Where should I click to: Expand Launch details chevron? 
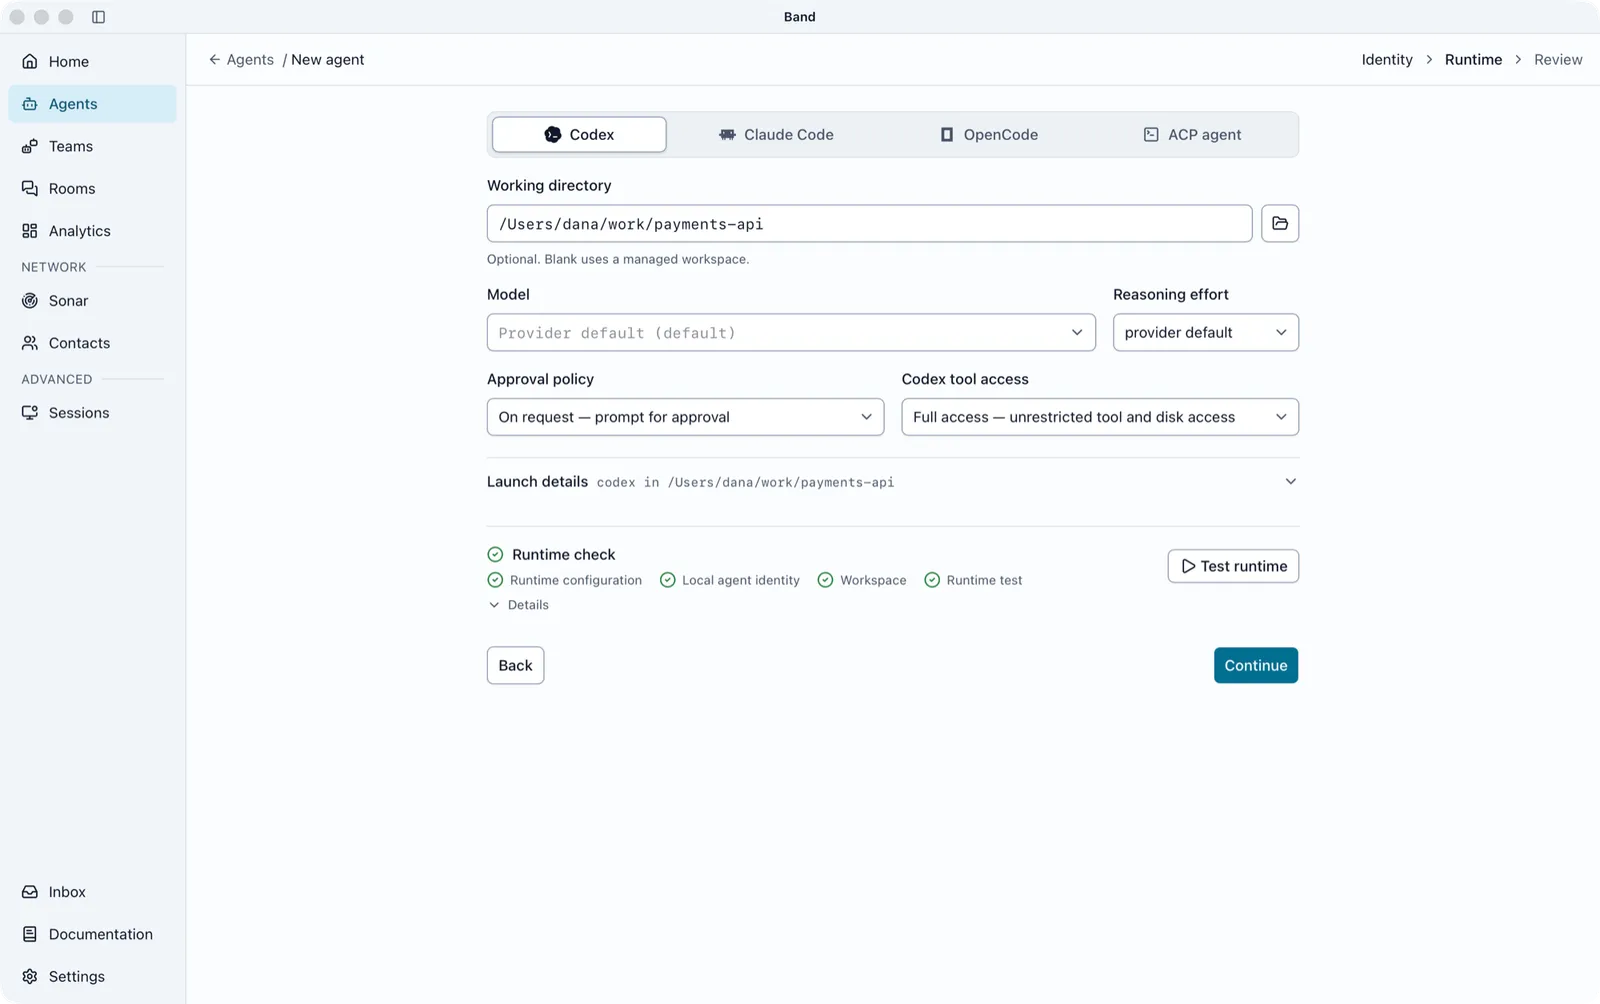[1290, 482]
